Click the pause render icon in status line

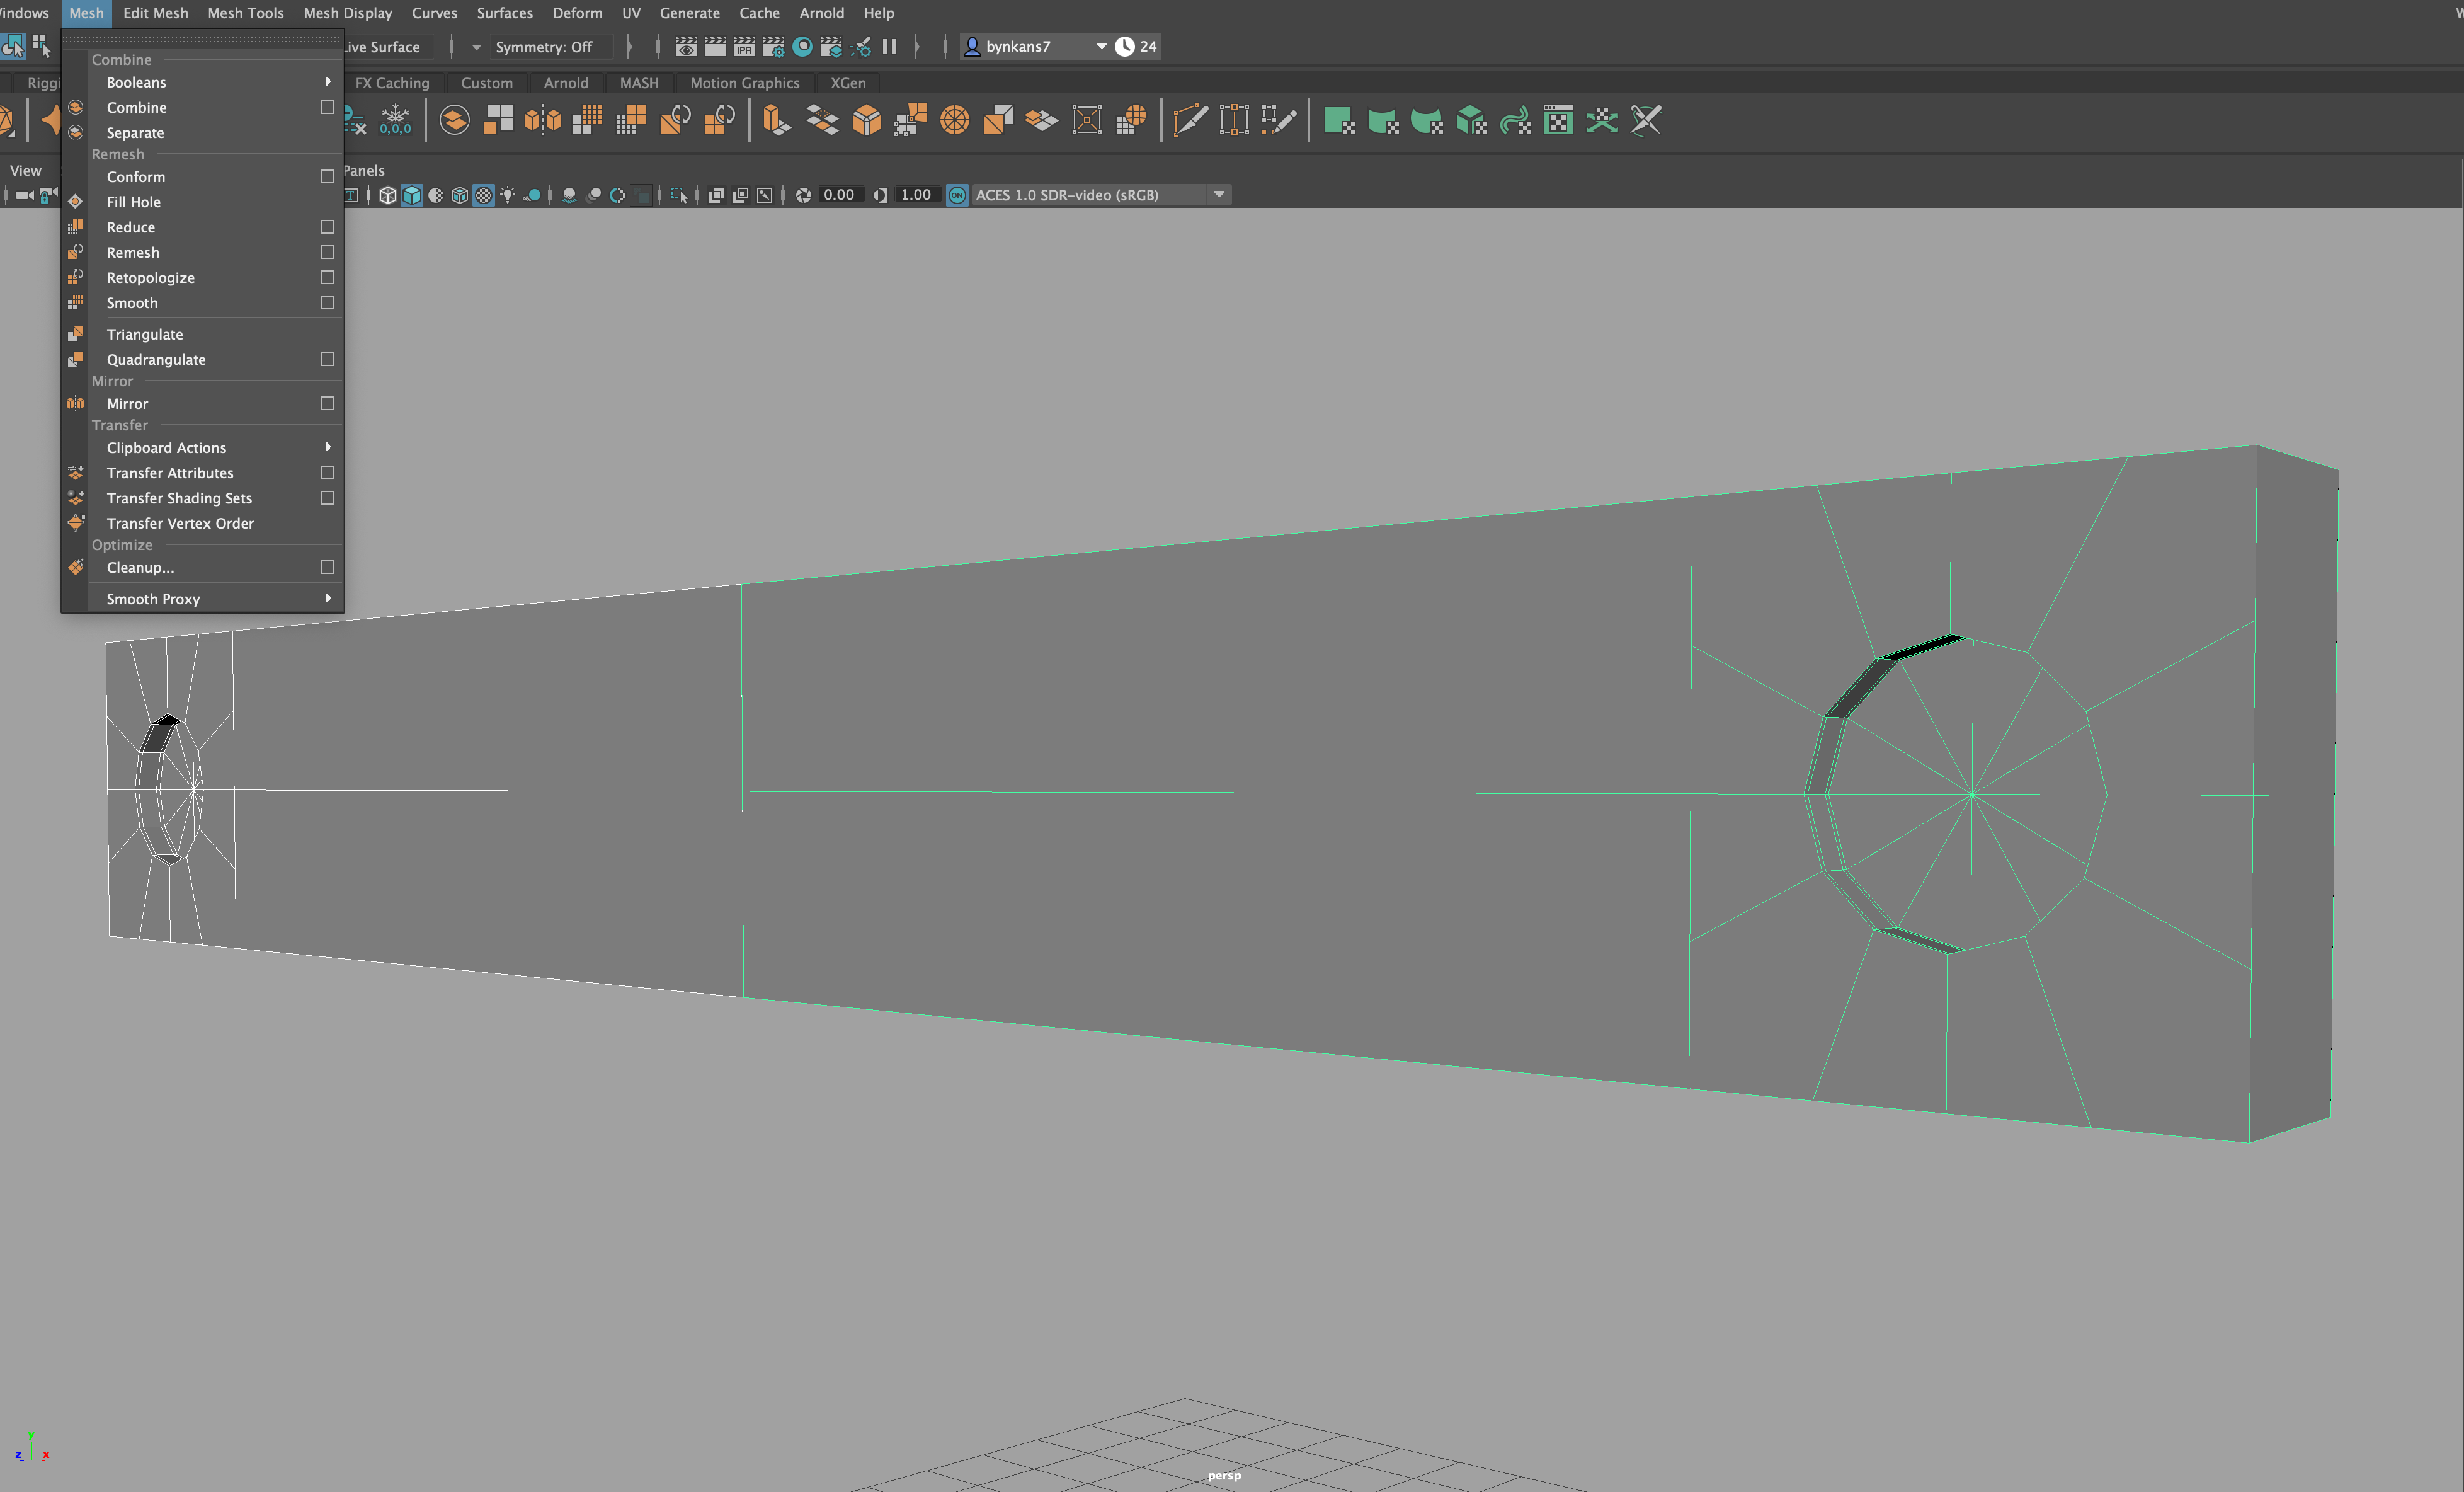point(889,46)
